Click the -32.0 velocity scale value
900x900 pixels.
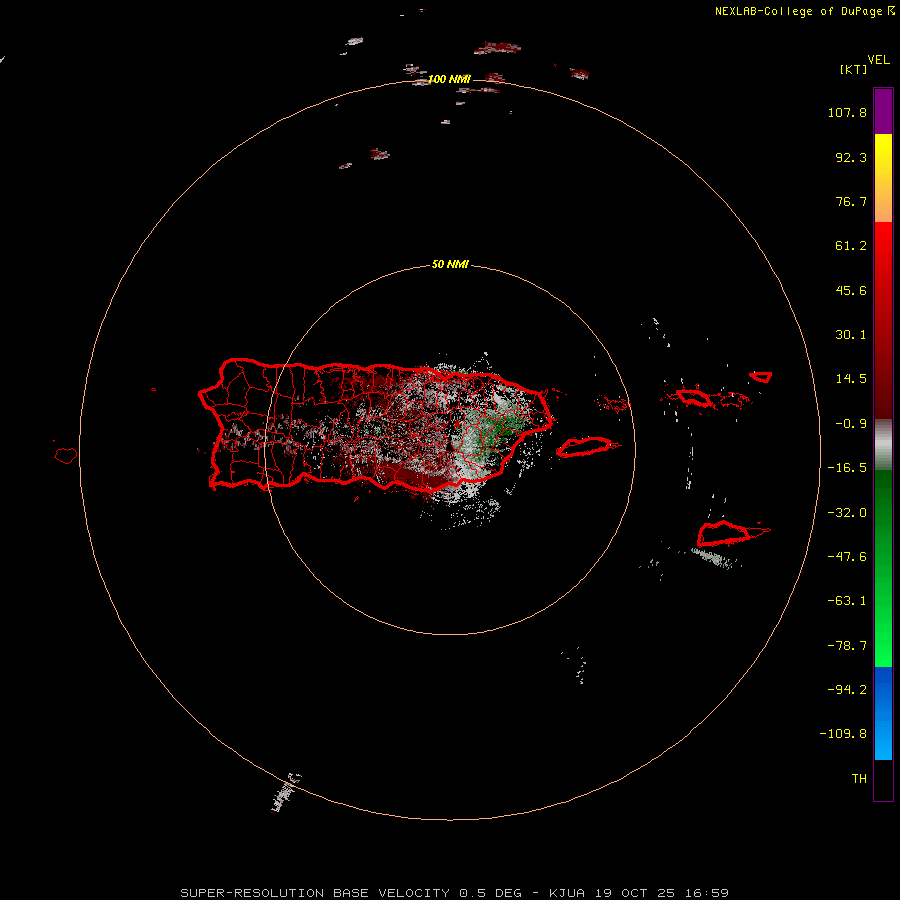point(847,513)
